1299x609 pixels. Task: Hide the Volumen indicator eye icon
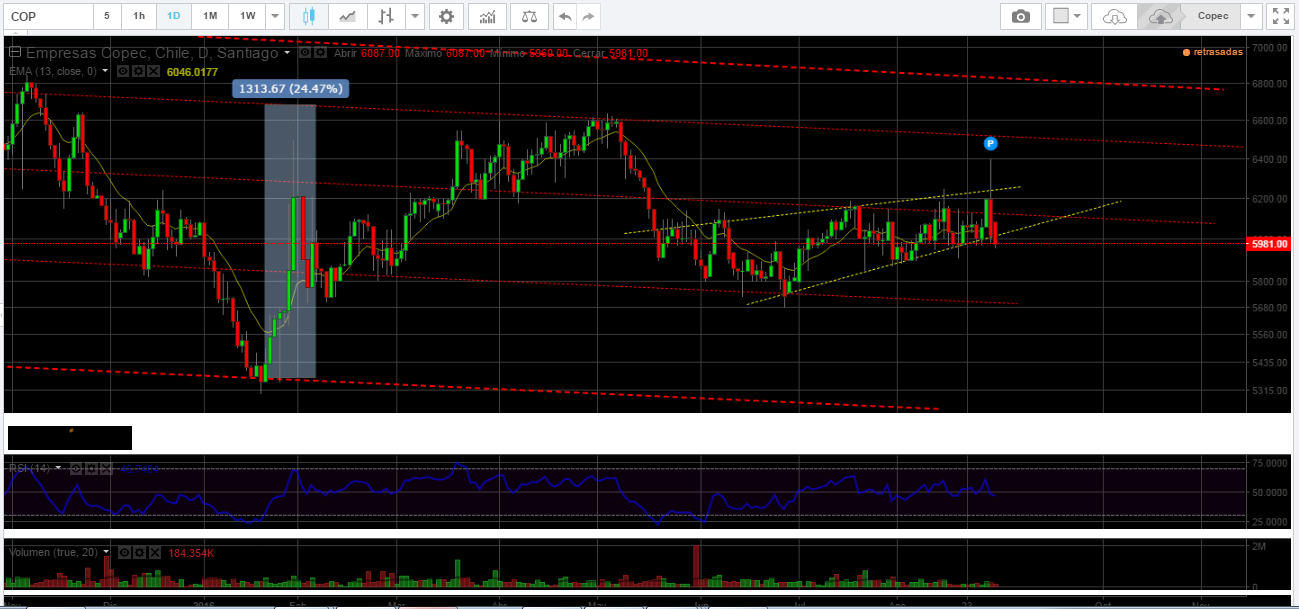(x=124, y=552)
